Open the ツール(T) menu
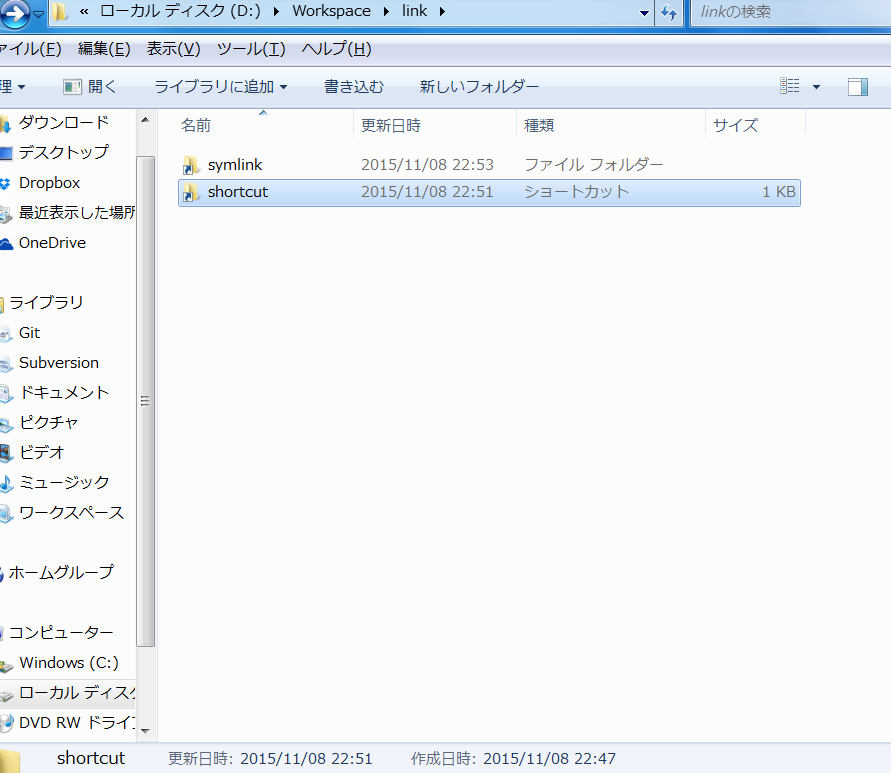891x773 pixels. click(250, 49)
